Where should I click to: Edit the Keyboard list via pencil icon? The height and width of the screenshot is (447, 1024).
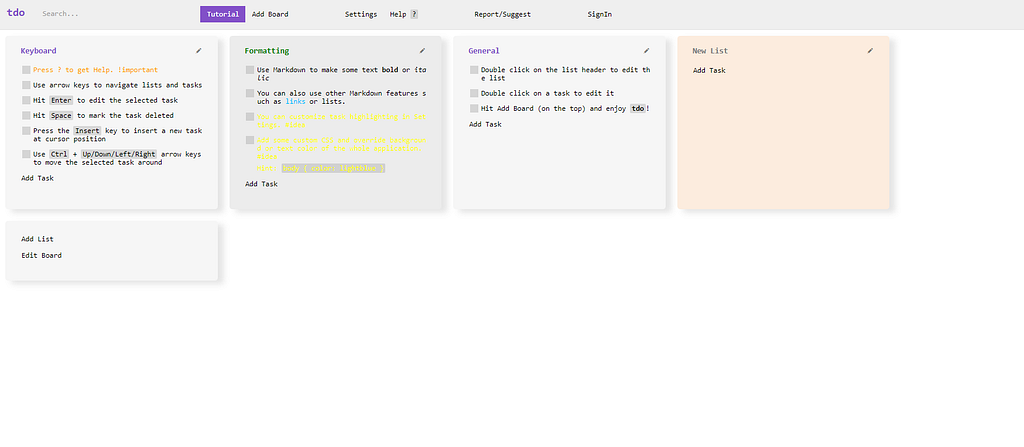click(199, 50)
